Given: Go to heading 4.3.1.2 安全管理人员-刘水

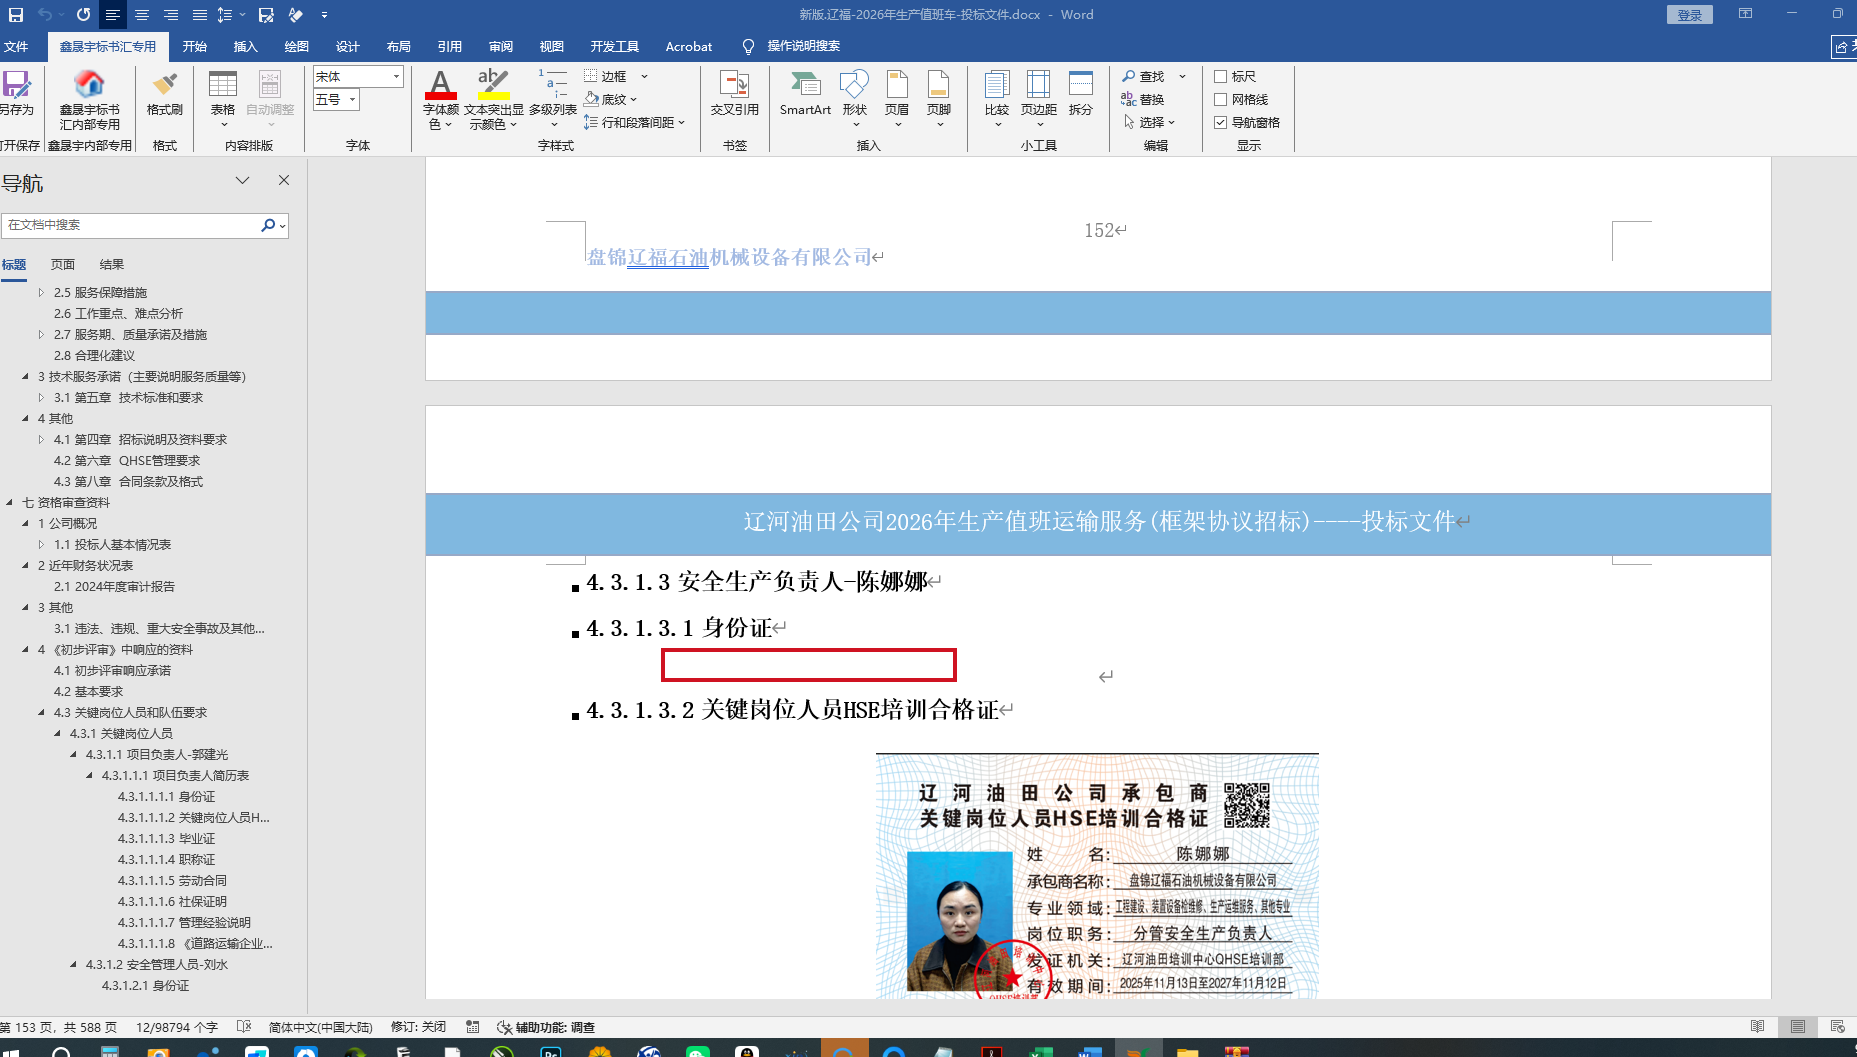Looking at the screenshot, I should pyautogui.click(x=157, y=964).
